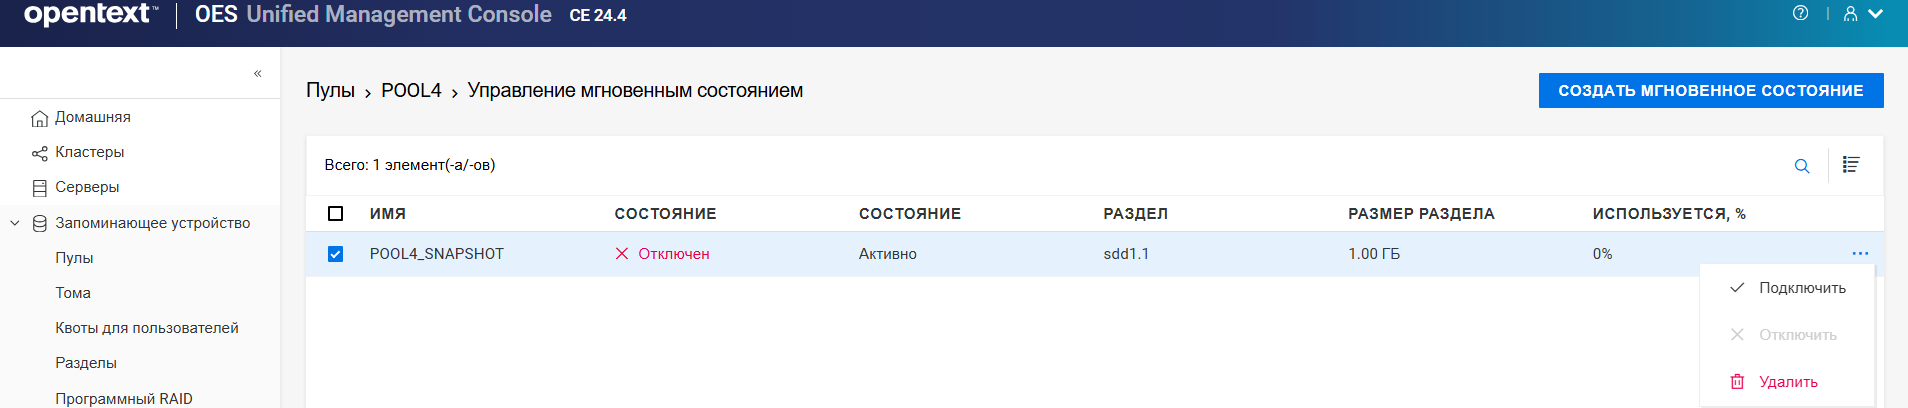Open the user account menu

coord(1862,14)
